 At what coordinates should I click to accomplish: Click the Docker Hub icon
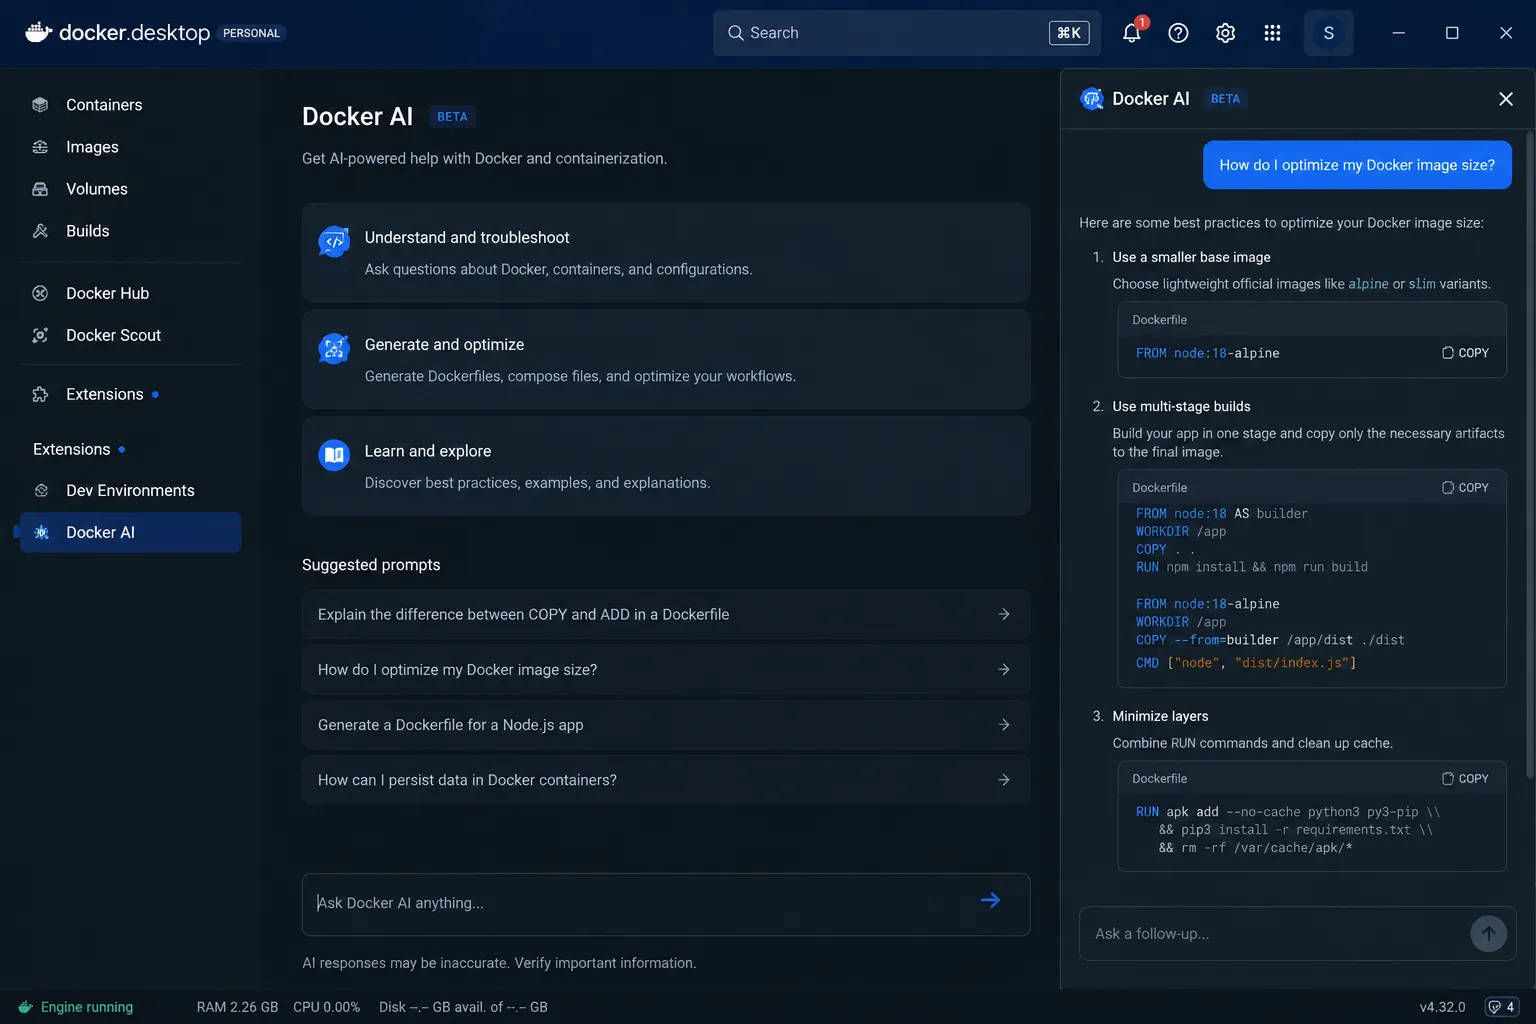click(40, 293)
